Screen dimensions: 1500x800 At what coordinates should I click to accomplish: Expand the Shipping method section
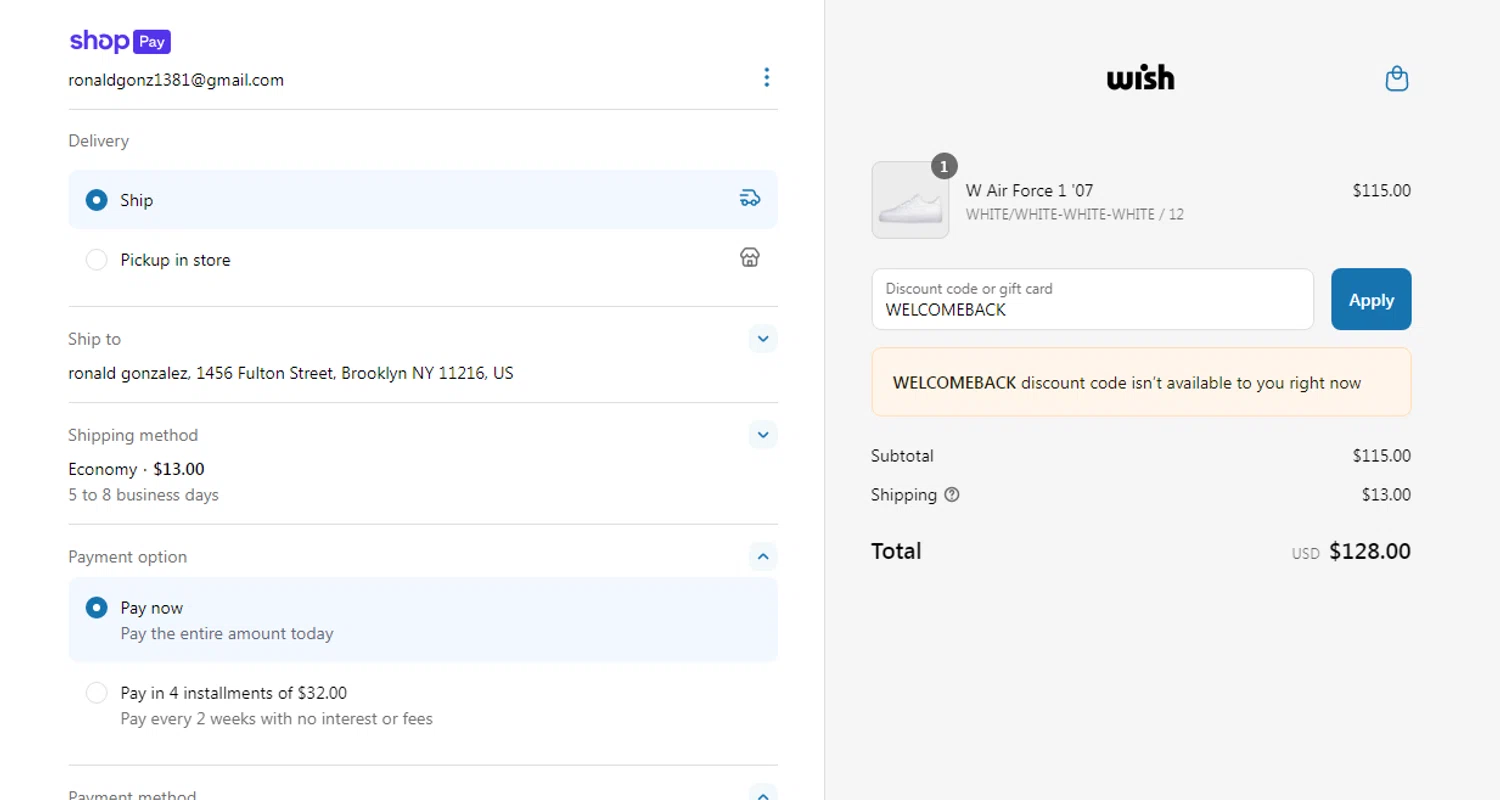763,435
